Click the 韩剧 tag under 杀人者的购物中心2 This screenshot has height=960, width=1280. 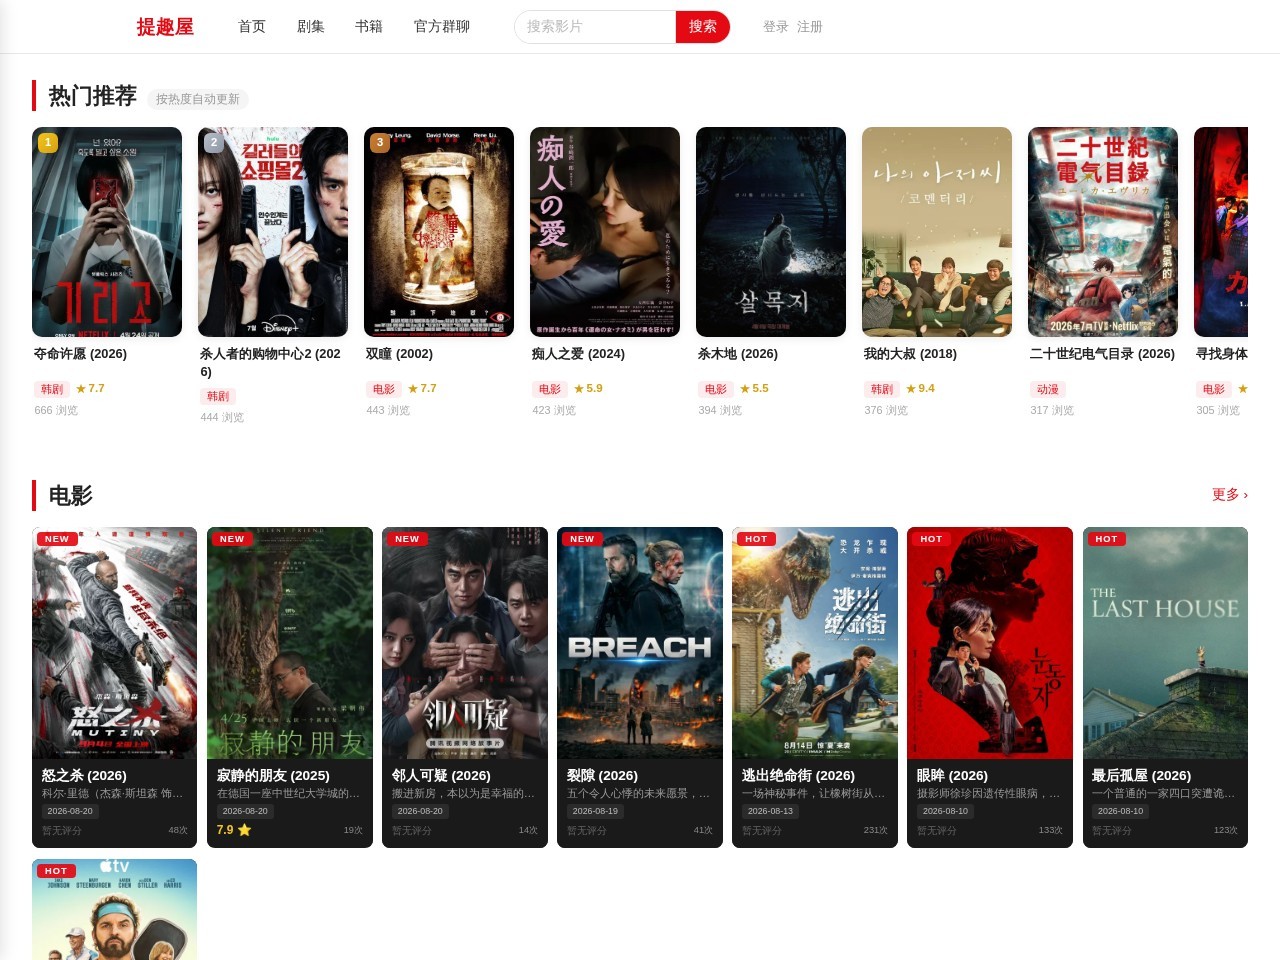pyautogui.click(x=218, y=396)
